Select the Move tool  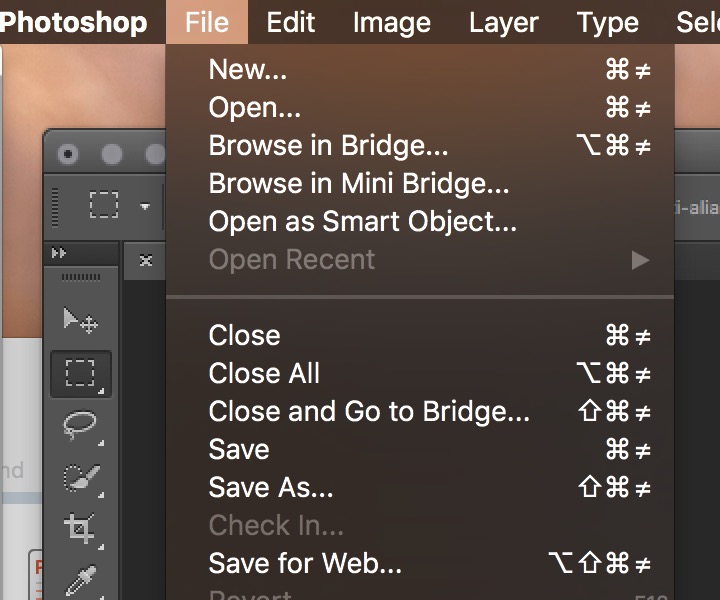click(80, 320)
